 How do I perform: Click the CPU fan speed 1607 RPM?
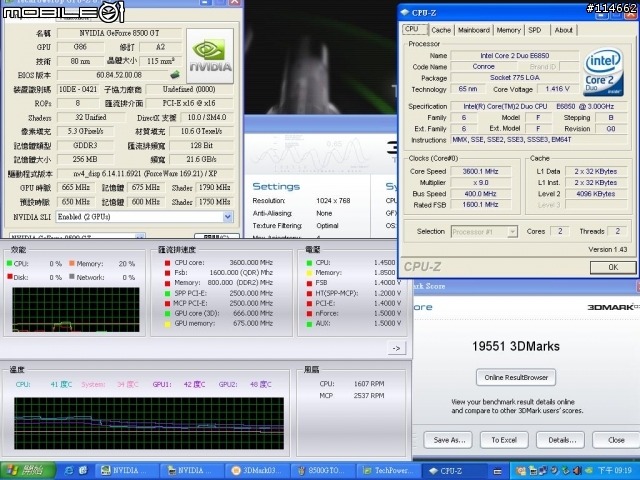(369, 384)
